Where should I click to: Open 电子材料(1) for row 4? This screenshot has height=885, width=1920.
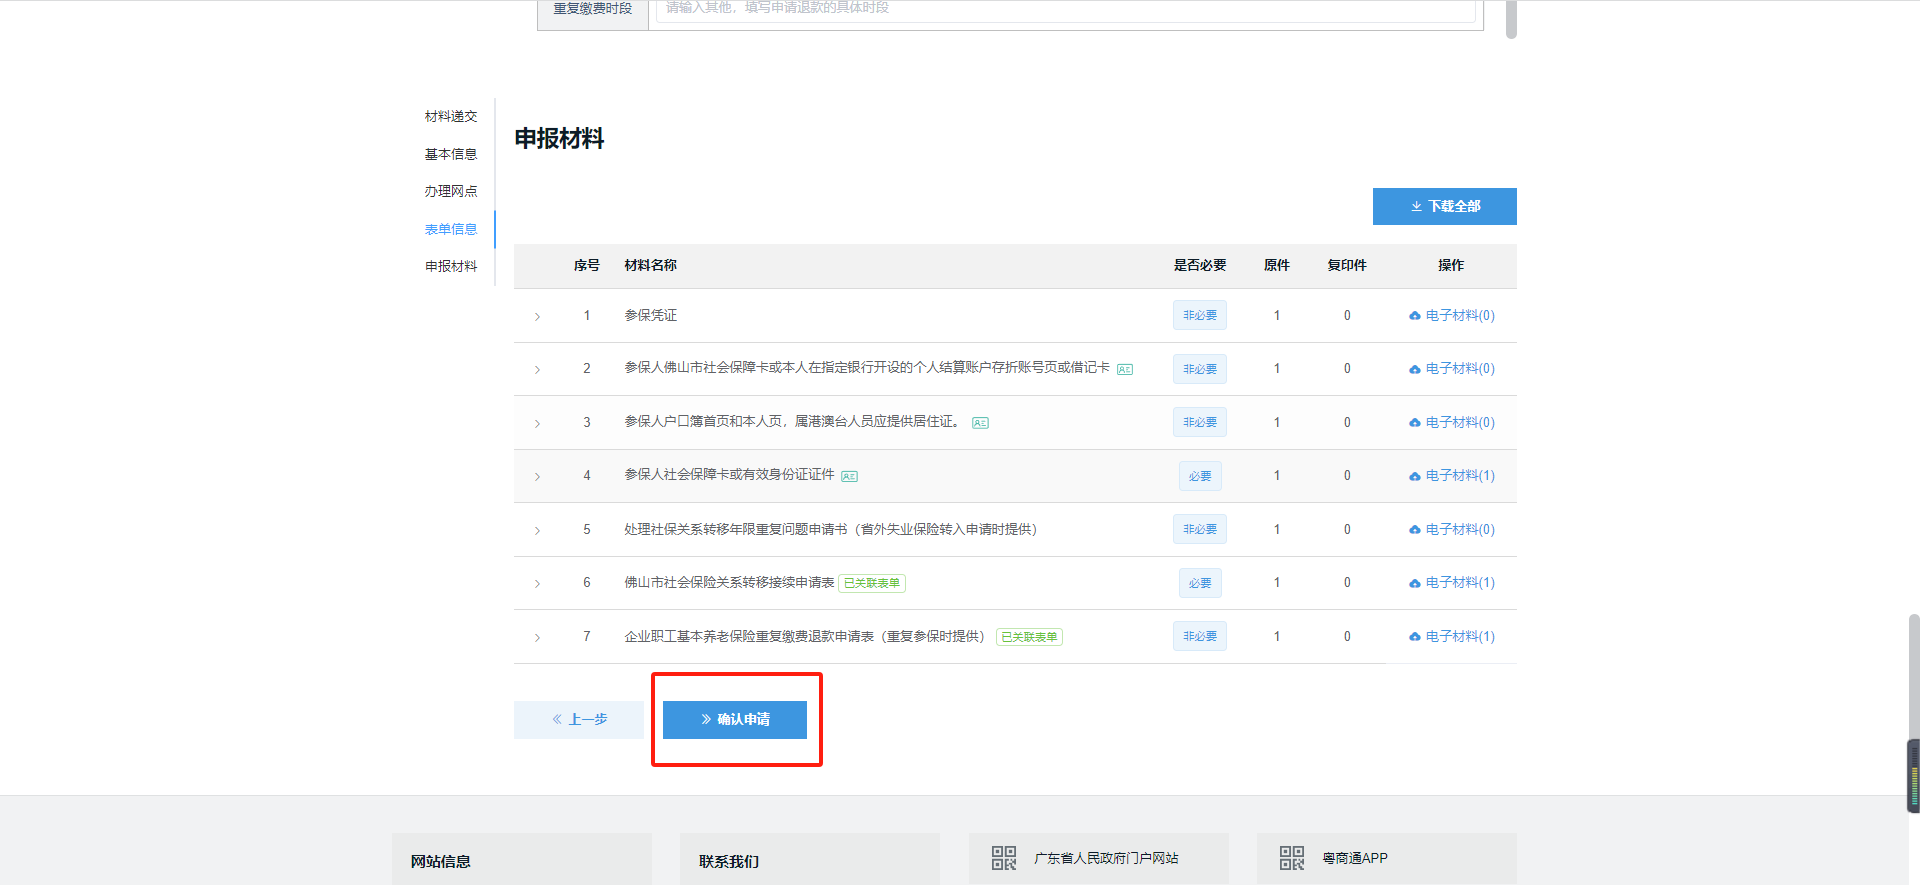(1452, 476)
